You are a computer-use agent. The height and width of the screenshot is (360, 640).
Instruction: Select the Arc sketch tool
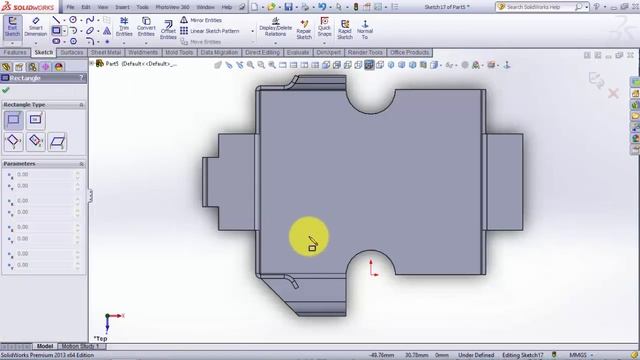coord(73,31)
